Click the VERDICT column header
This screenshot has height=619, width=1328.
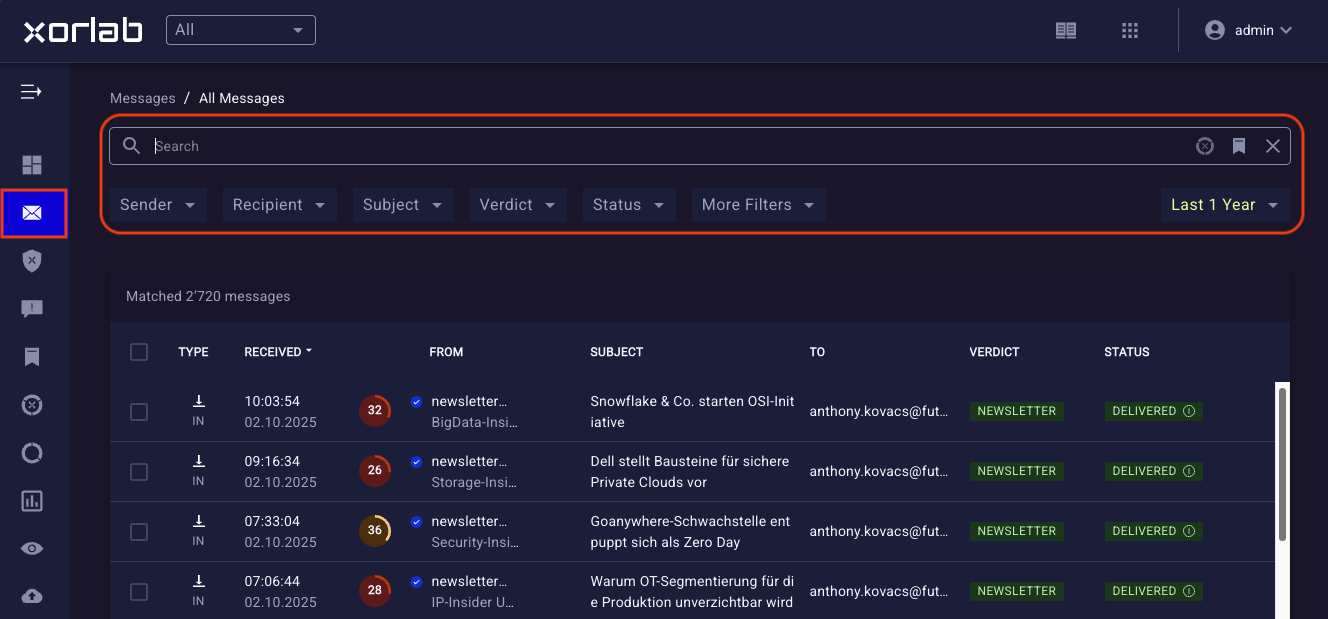pyautogui.click(x=994, y=352)
